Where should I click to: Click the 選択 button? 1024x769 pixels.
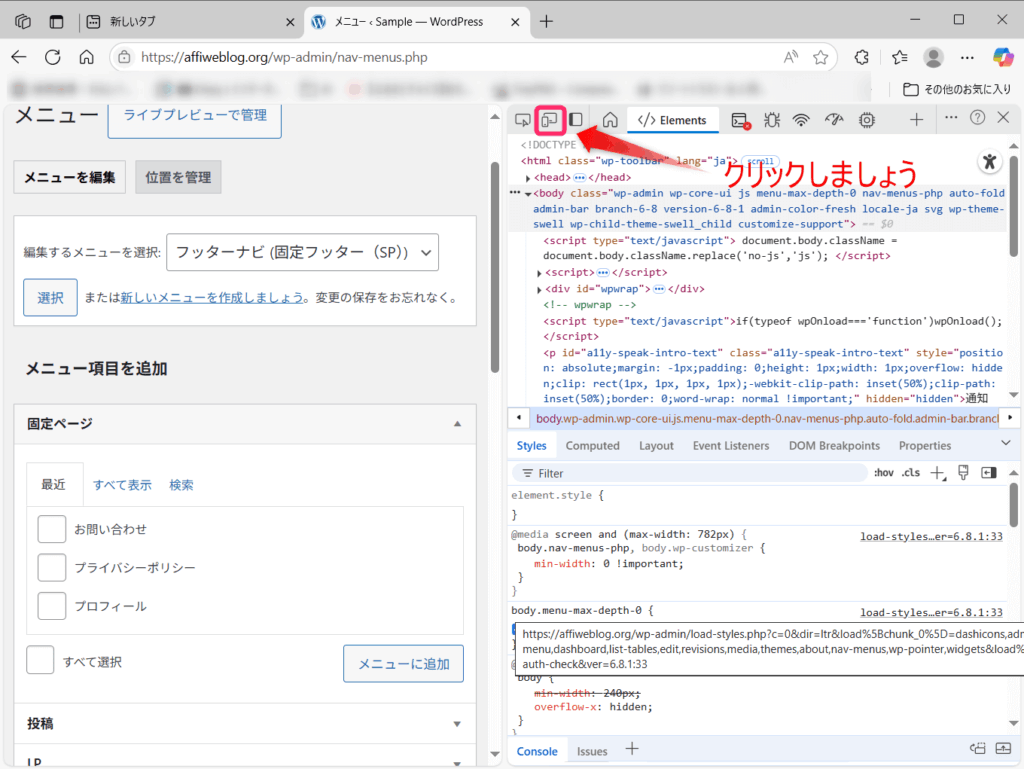tap(50, 298)
